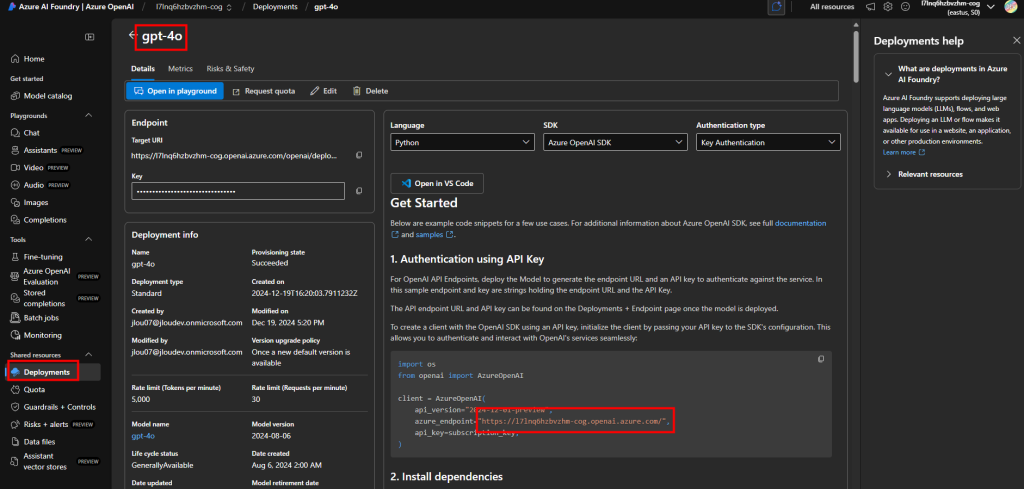Open the user account avatar
The width and height of the screenshot is (1024, 489).
click(1010, 7)
